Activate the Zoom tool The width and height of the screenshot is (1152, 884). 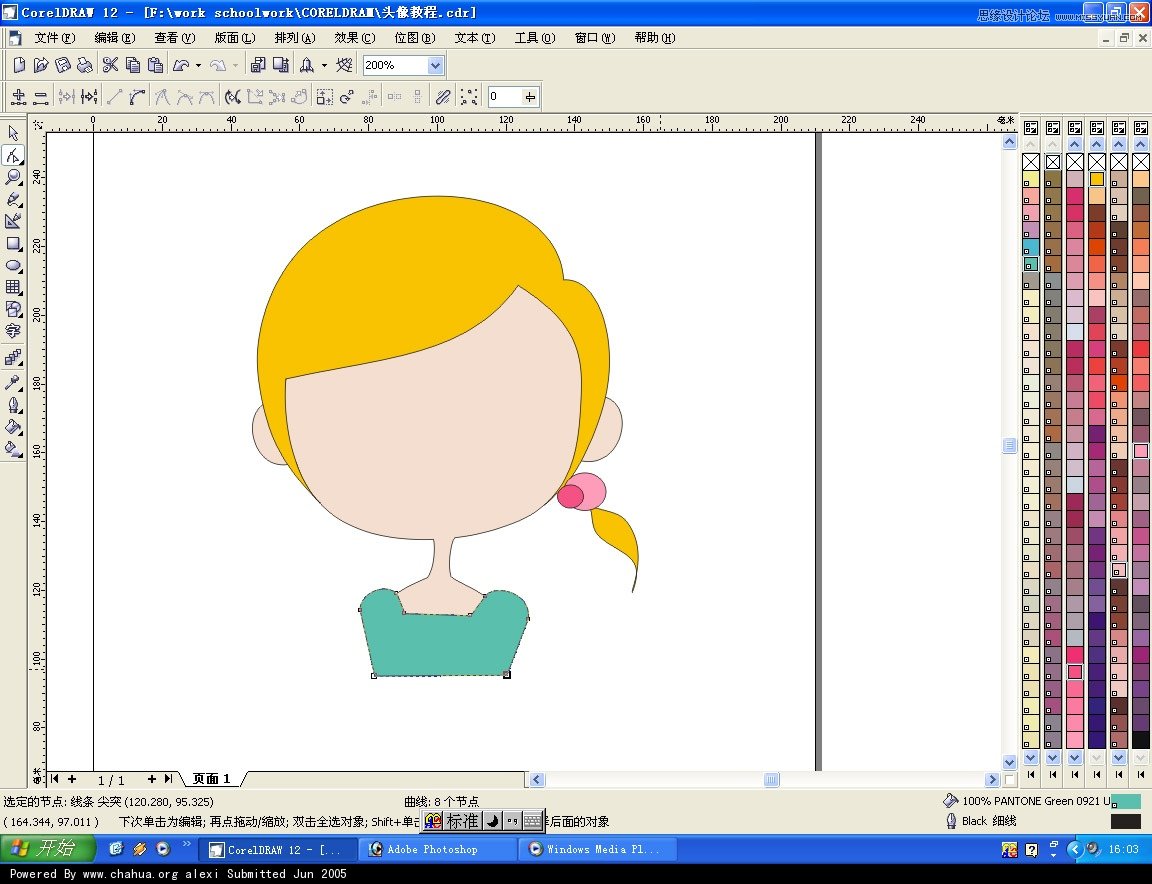pyautogui.click(x=13, y=177)
